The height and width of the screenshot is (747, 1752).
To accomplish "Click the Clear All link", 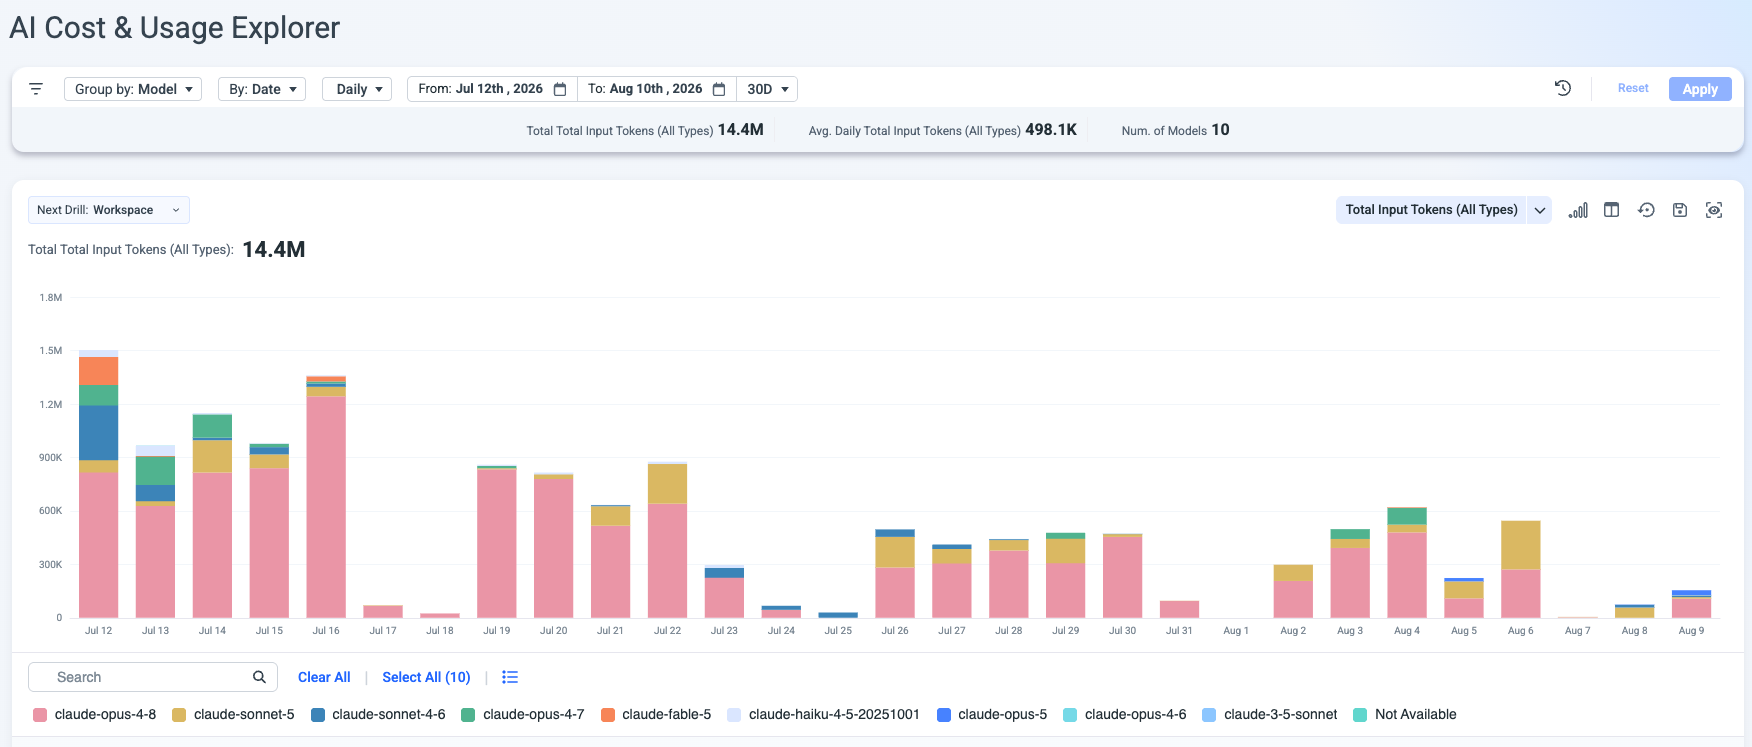I will point(324,677).
